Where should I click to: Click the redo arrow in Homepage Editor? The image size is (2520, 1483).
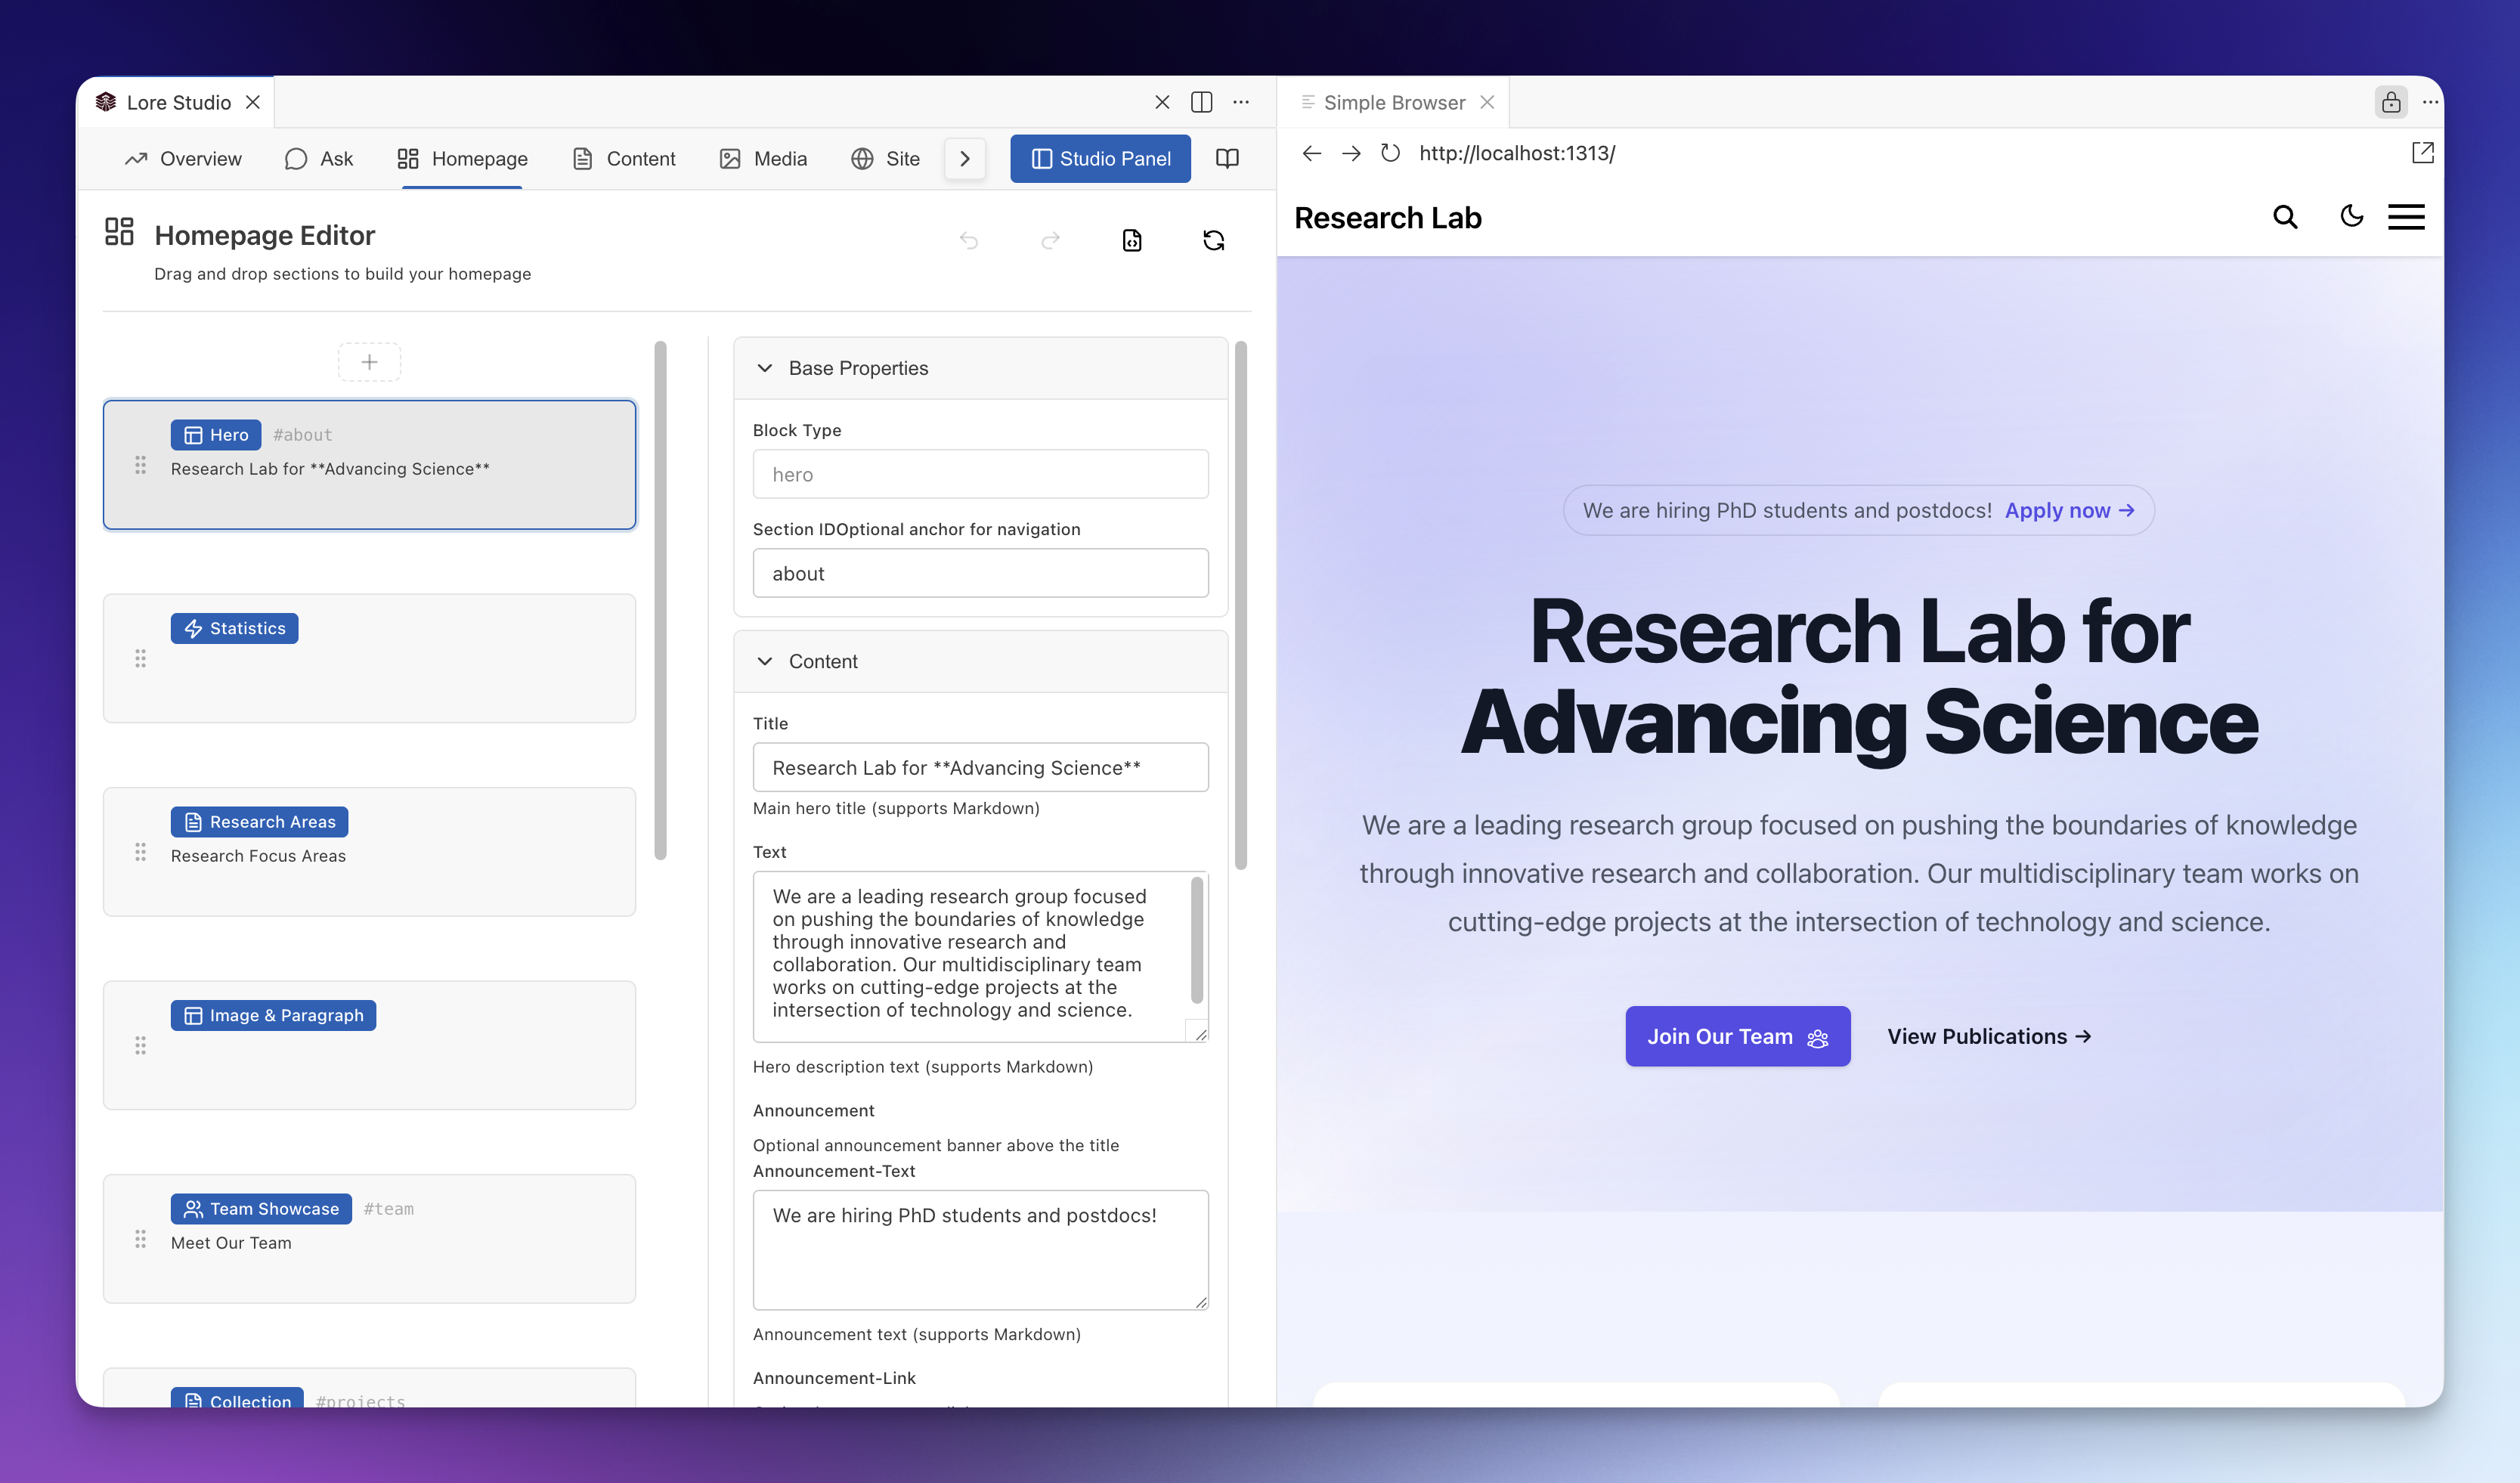[x=1050, y=240]
